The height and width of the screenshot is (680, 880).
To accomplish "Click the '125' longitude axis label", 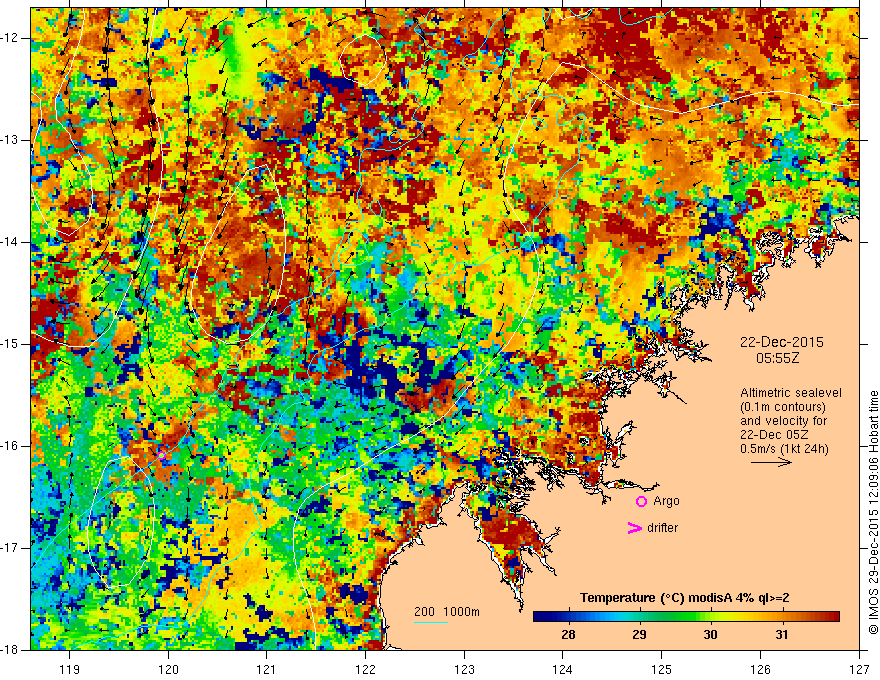I will click(662, 669).
